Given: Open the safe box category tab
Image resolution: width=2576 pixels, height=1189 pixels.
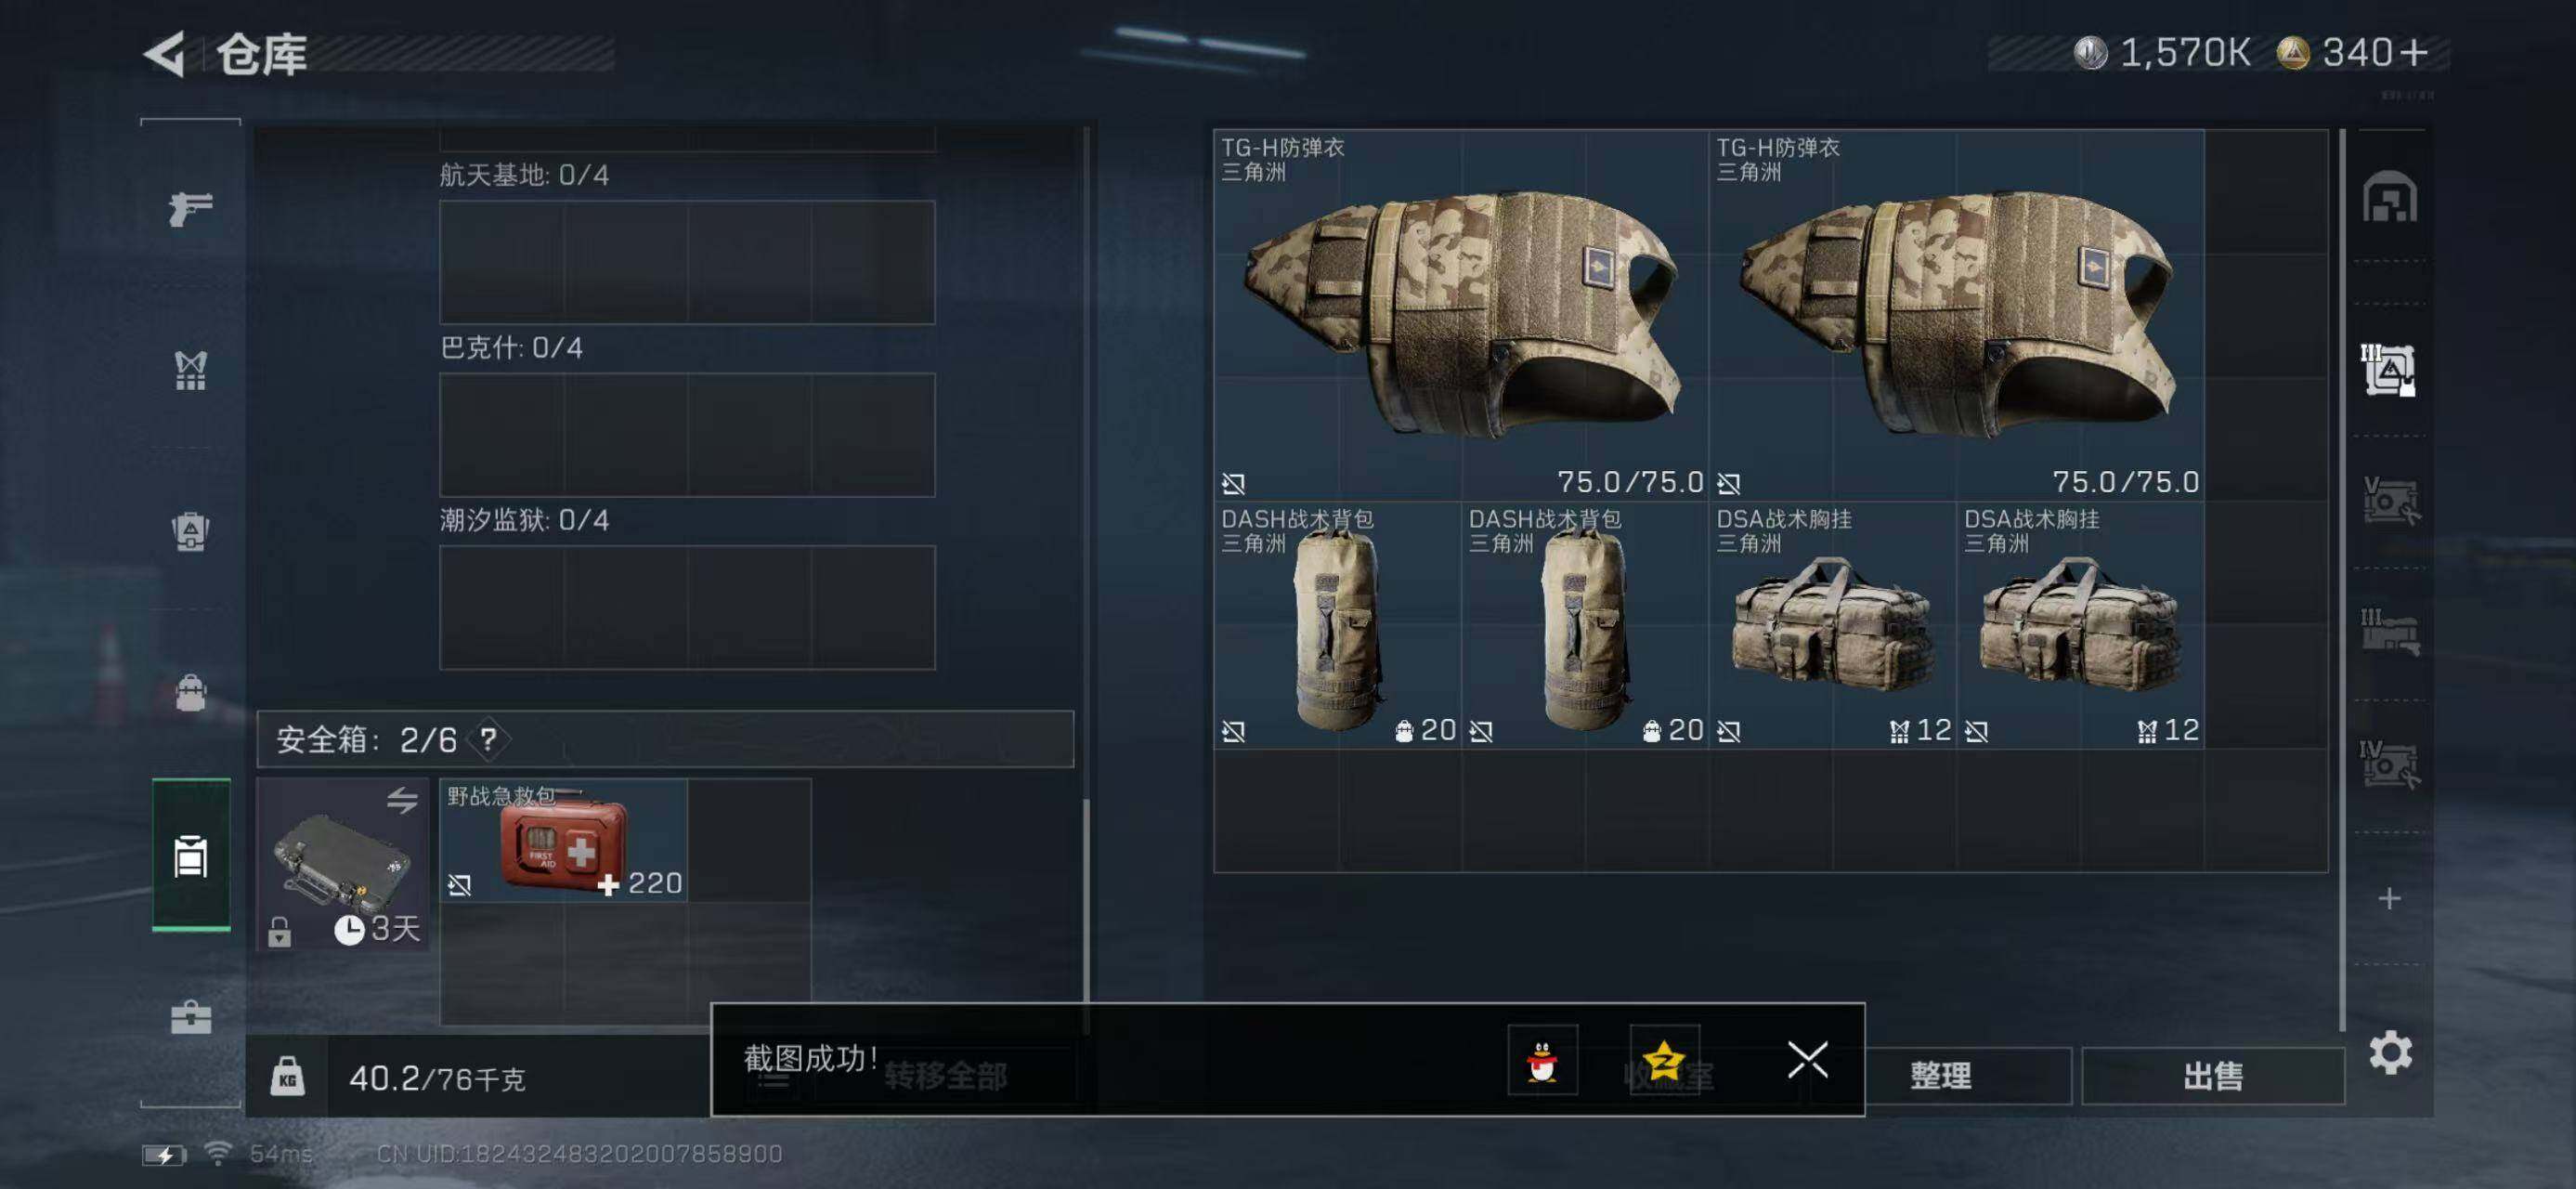Looking at the screenshot, I should [191, 855].
